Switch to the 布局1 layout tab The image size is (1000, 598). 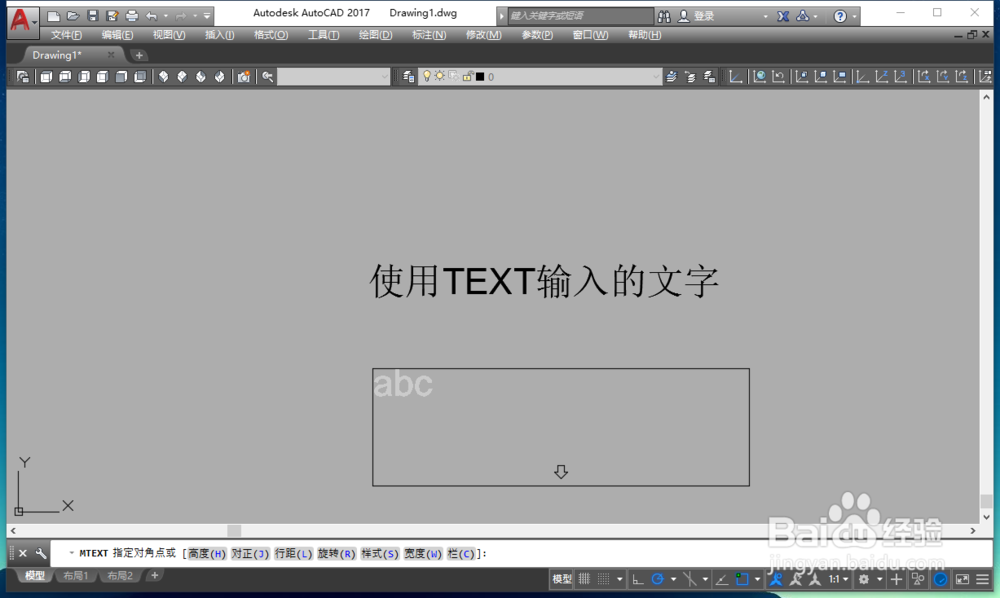(x=76, y=576)
